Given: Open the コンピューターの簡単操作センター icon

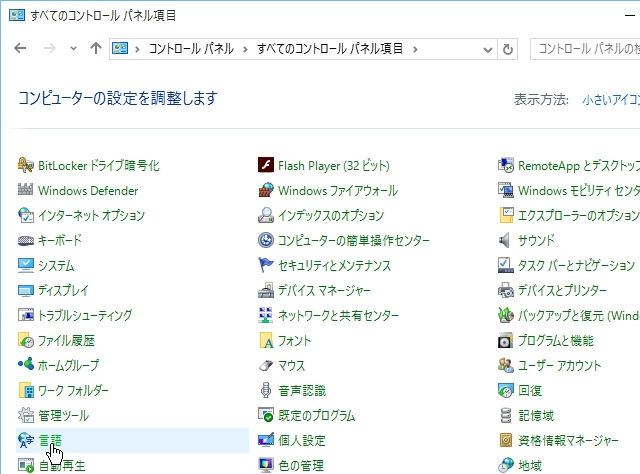Looking at the screenshot, I should coord(266,240).
